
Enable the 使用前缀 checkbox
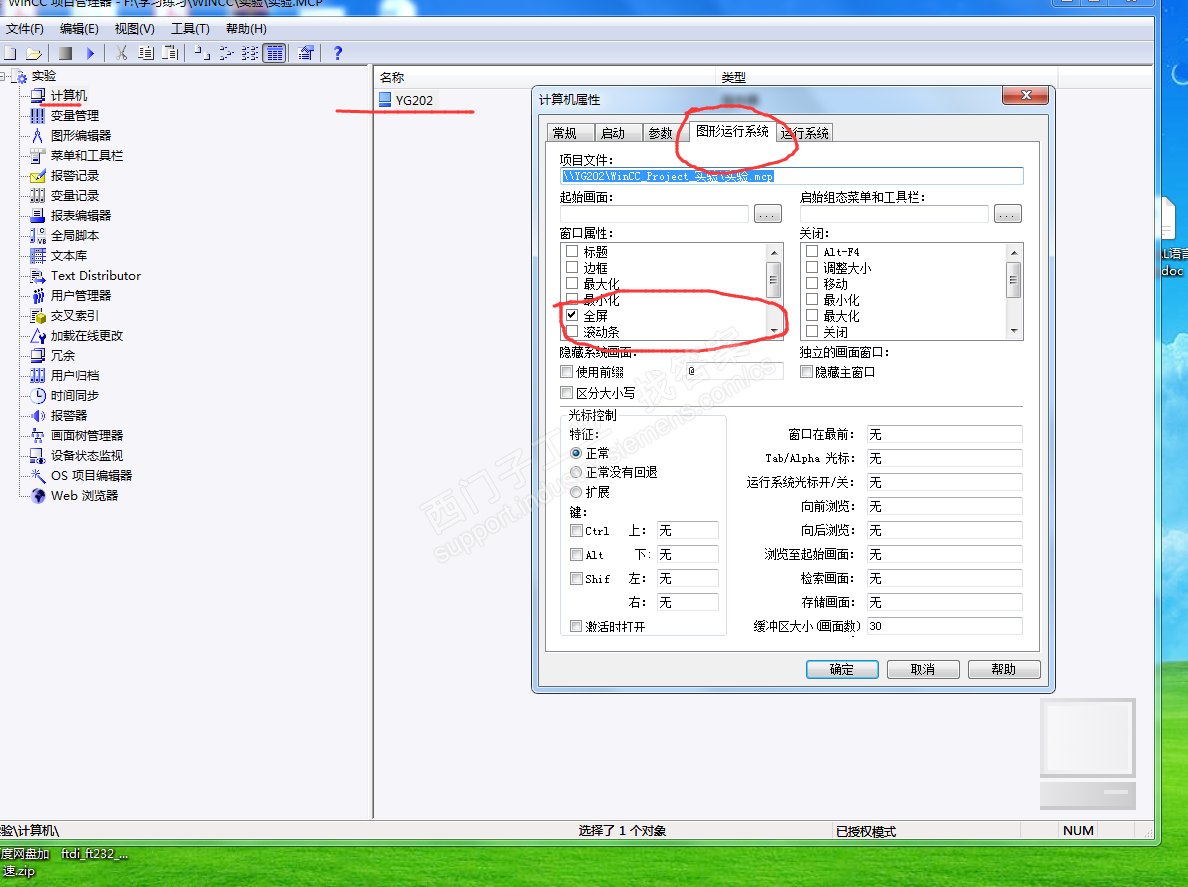[x=566, y=372]
